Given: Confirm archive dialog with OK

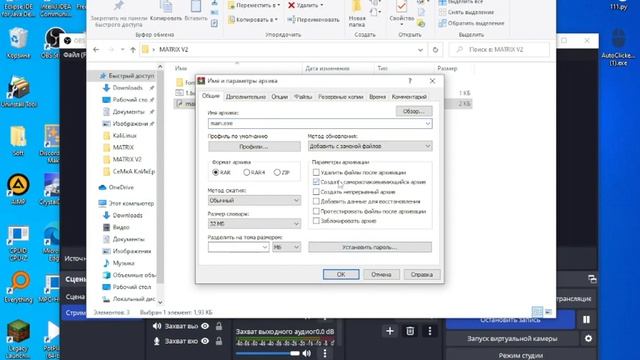Looking at the screenshot, I should coord(341,274).
